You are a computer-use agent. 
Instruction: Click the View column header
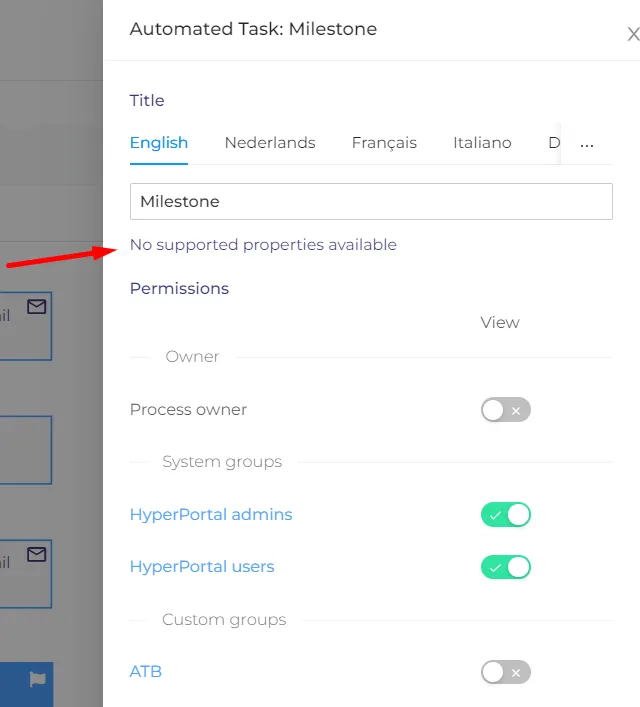500,322
